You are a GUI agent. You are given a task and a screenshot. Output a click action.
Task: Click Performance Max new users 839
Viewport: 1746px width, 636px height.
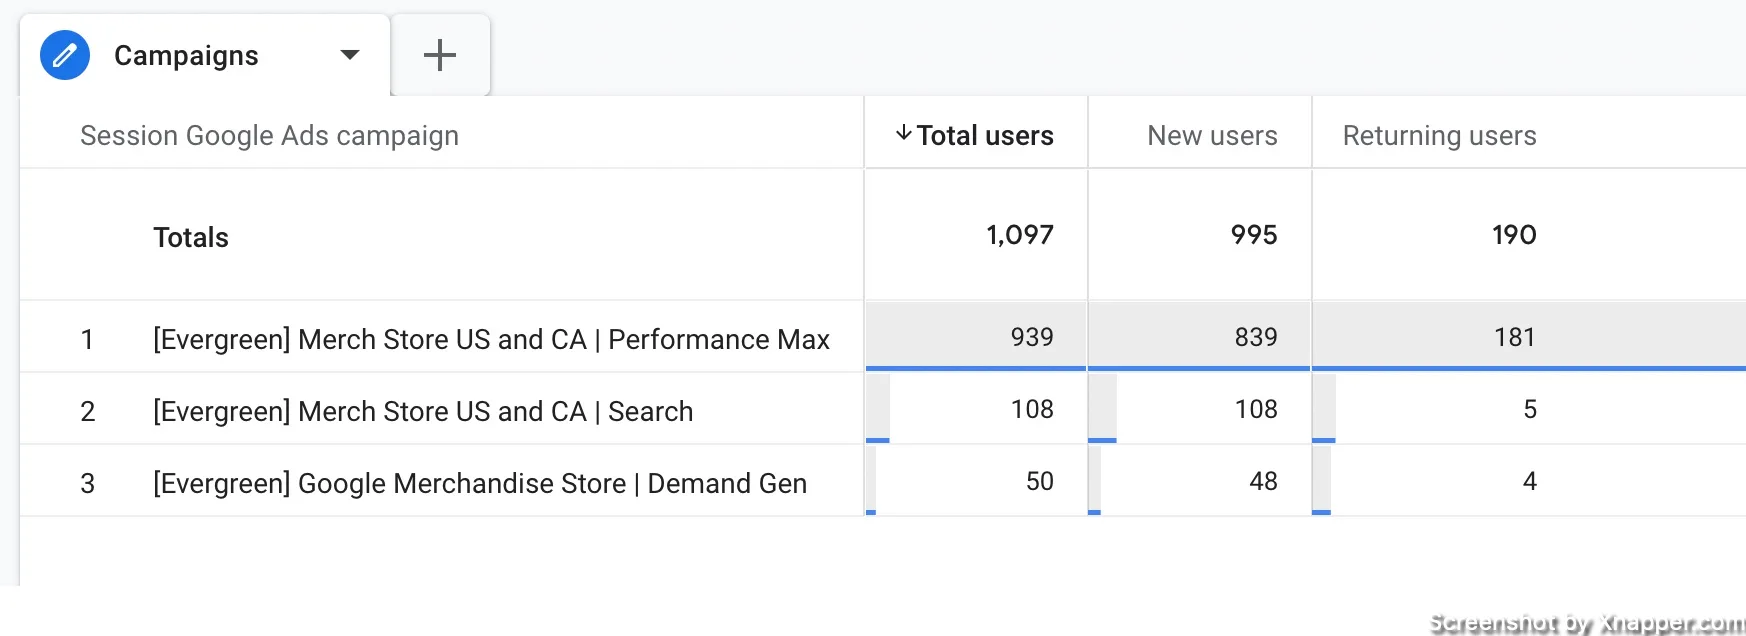click(x=1256, y=337)
